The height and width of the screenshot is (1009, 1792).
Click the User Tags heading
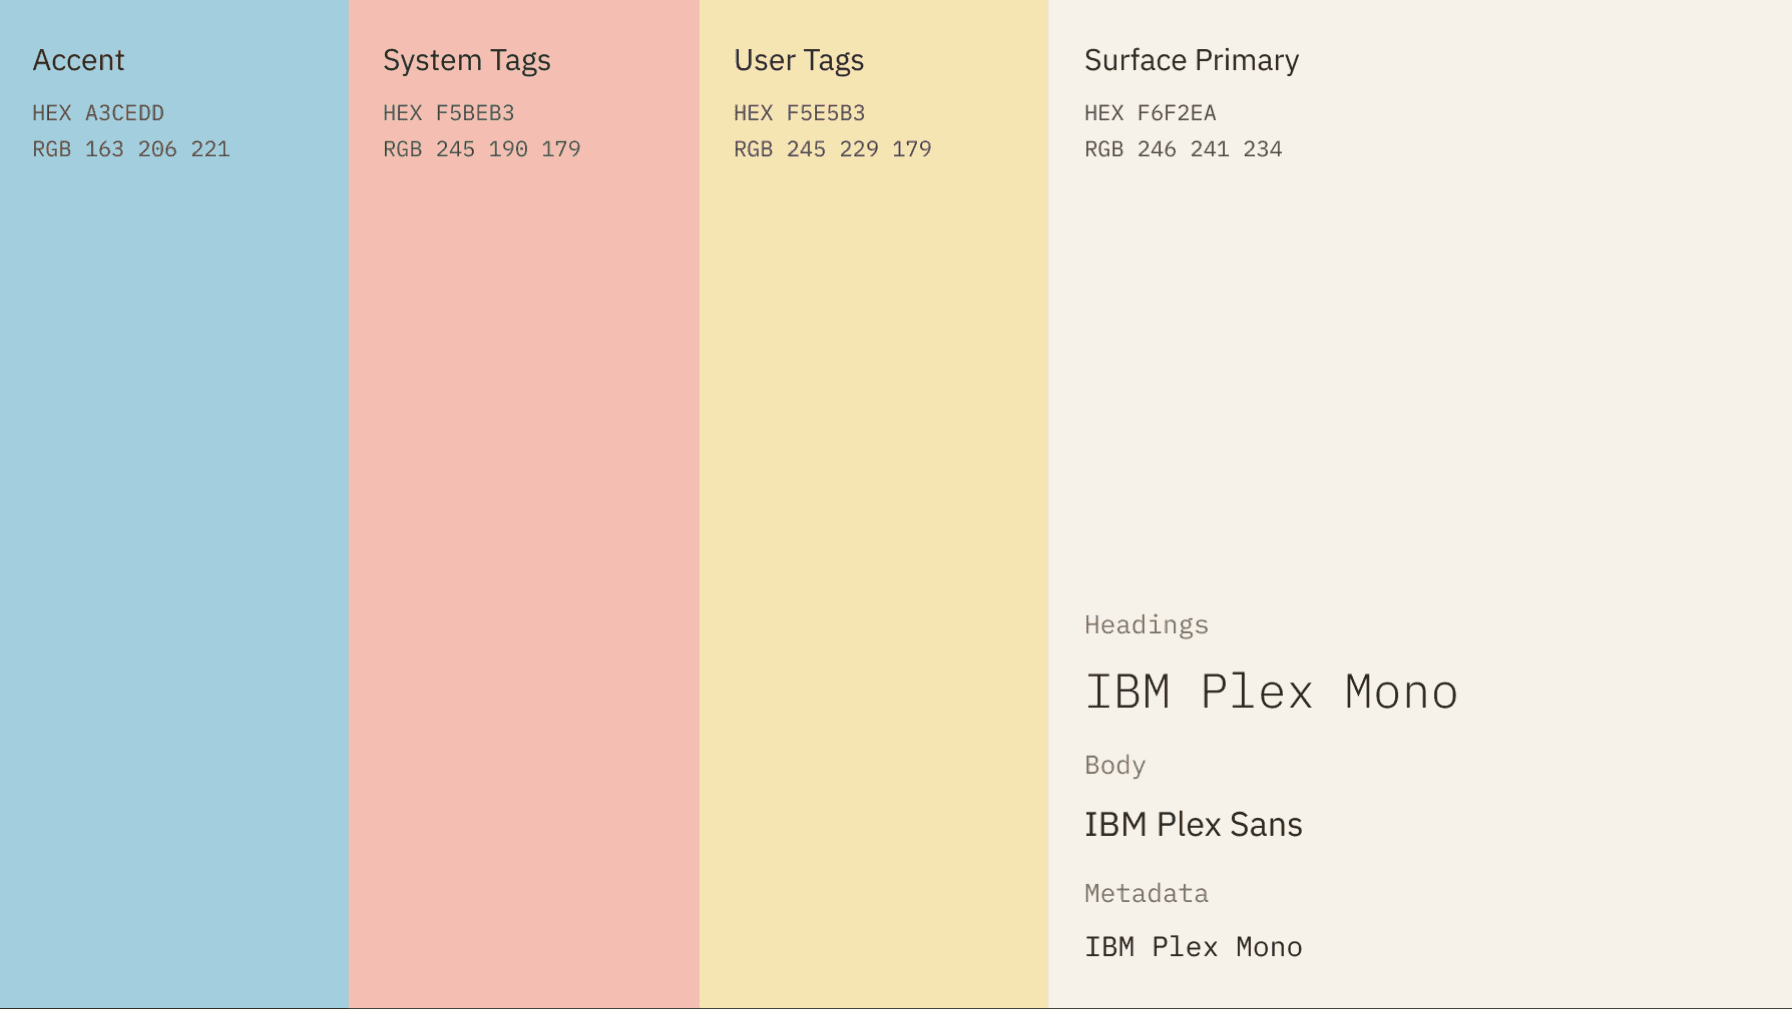[x=799, y=61]
